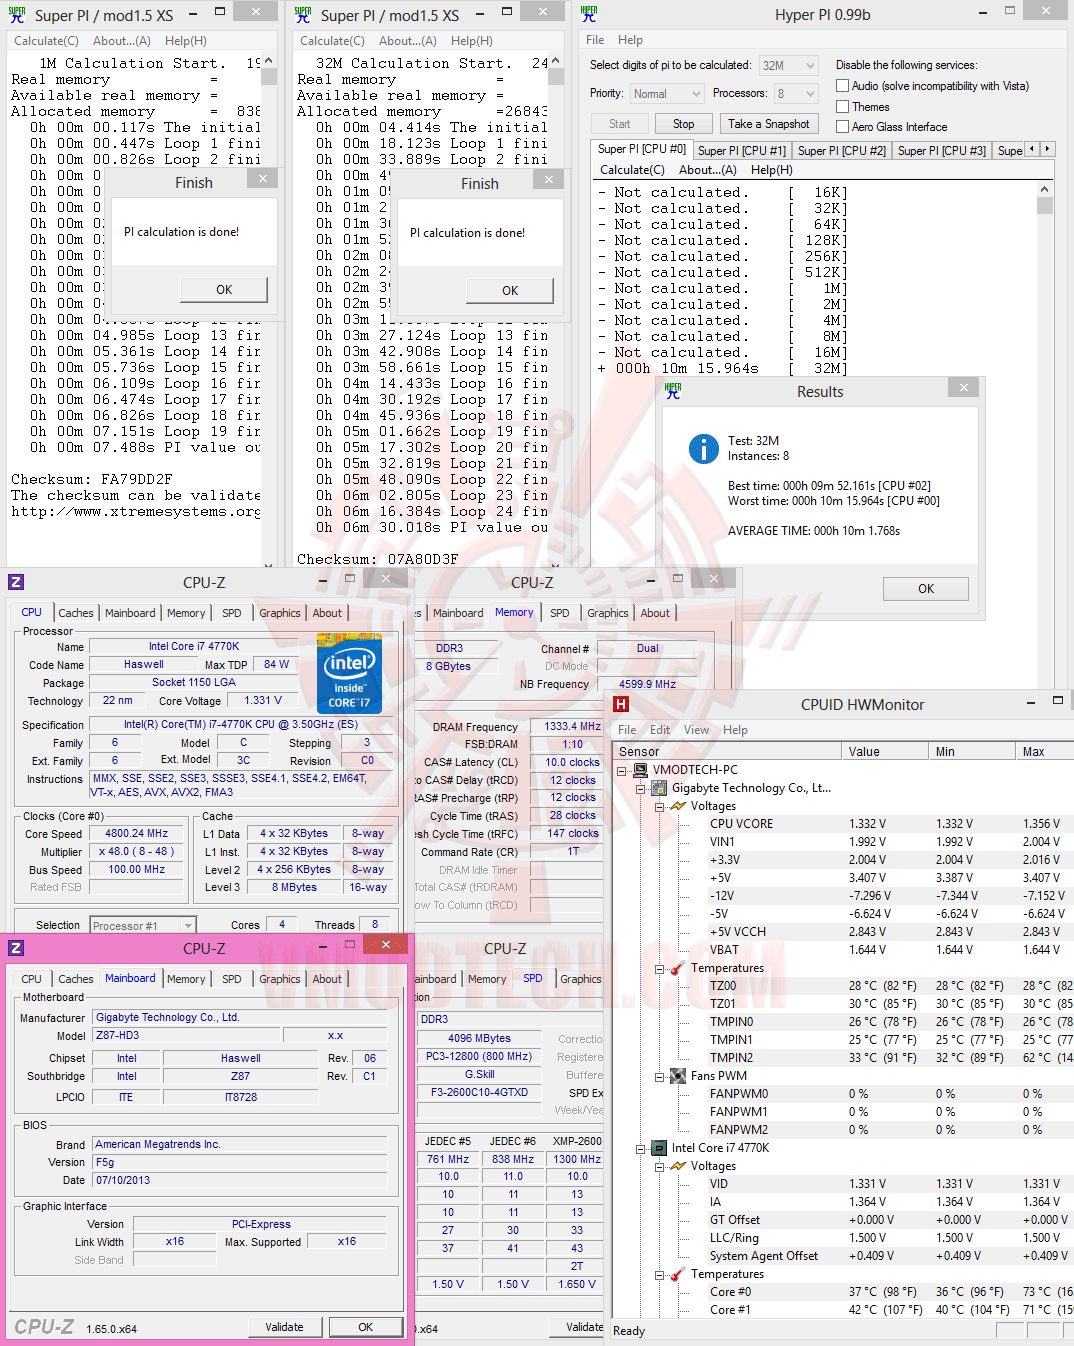Click the Voltages icon under Intel Core i7

[678, 1166]
